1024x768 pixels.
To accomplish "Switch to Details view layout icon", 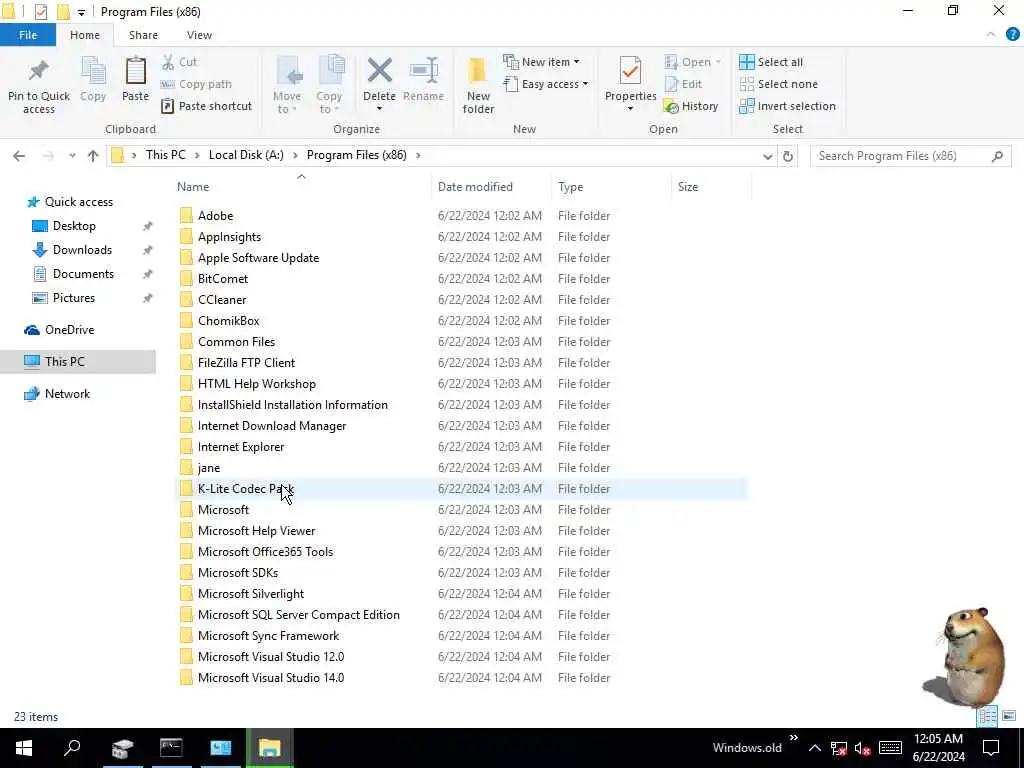I will (x=987, y=716).
